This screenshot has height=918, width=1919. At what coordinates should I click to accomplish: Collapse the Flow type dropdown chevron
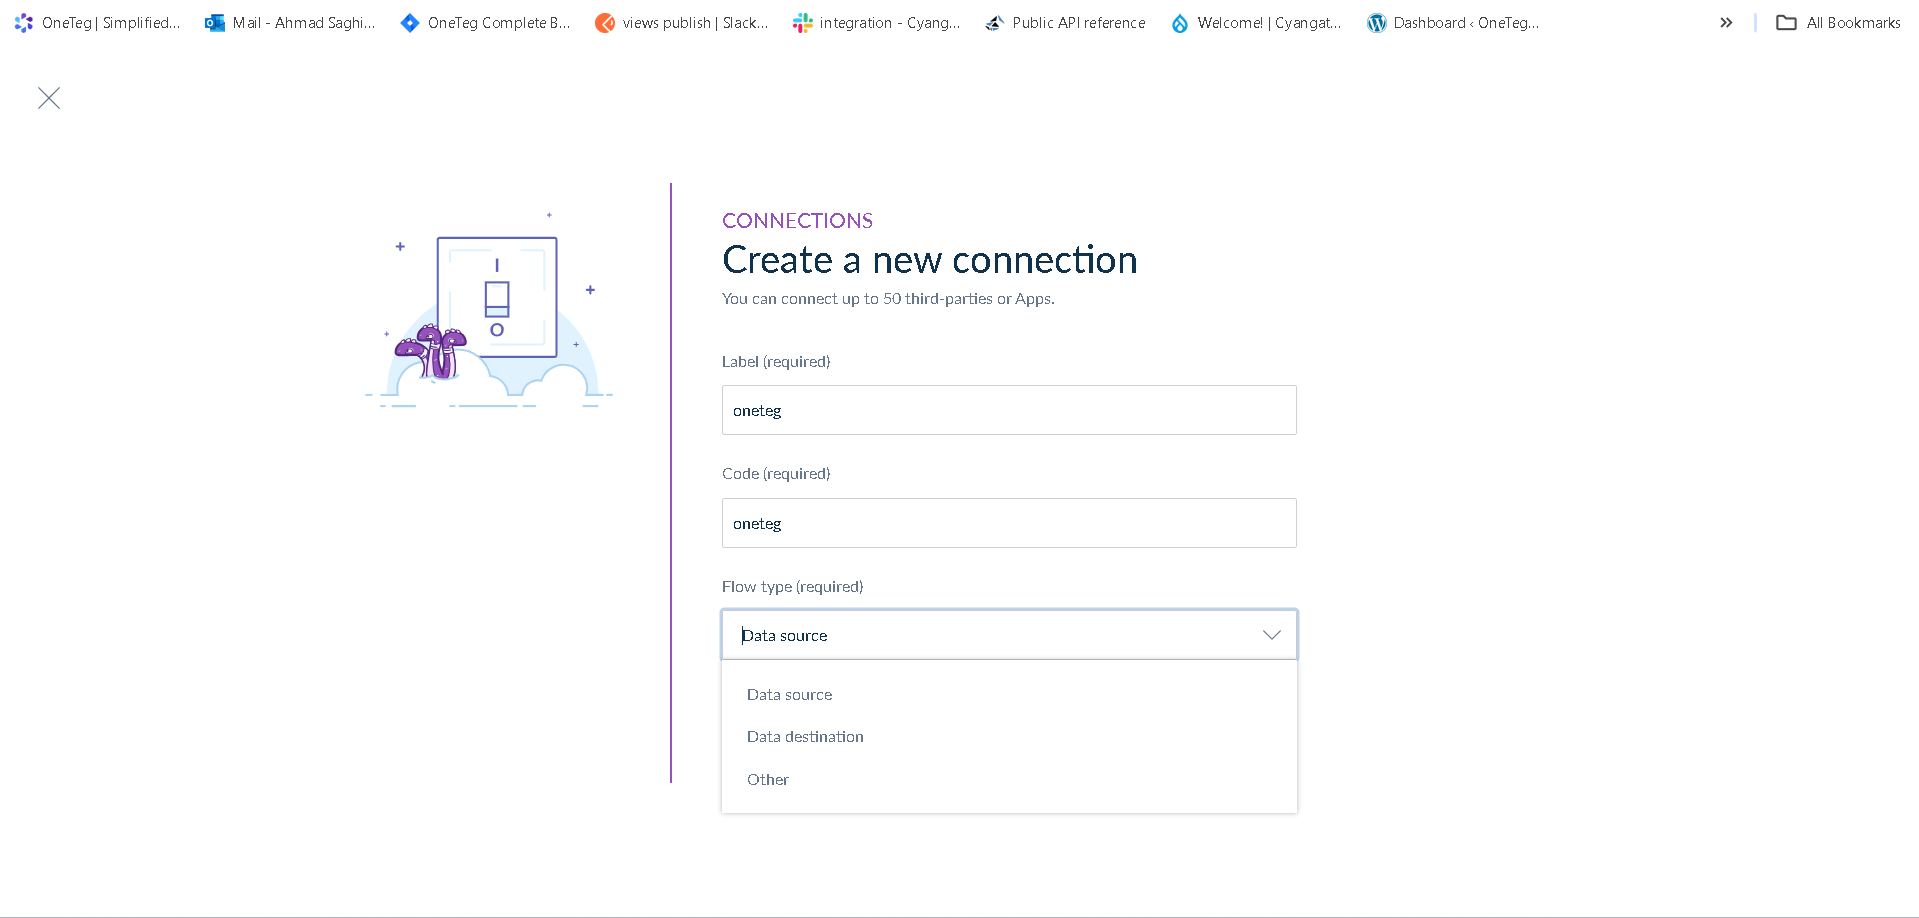[x=1271, y=635]
